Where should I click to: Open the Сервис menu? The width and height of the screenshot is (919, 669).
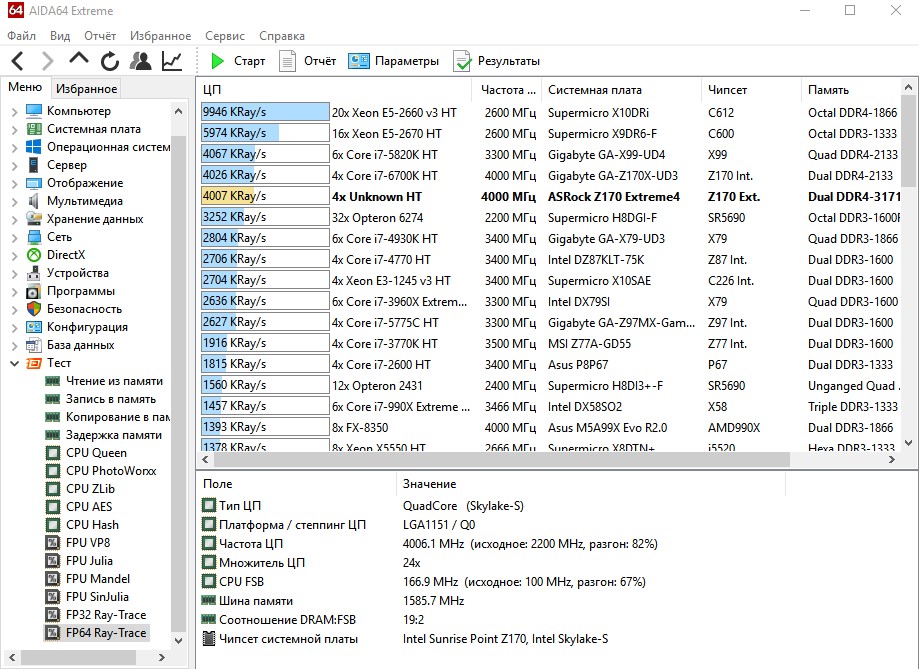tap(225, 36)
